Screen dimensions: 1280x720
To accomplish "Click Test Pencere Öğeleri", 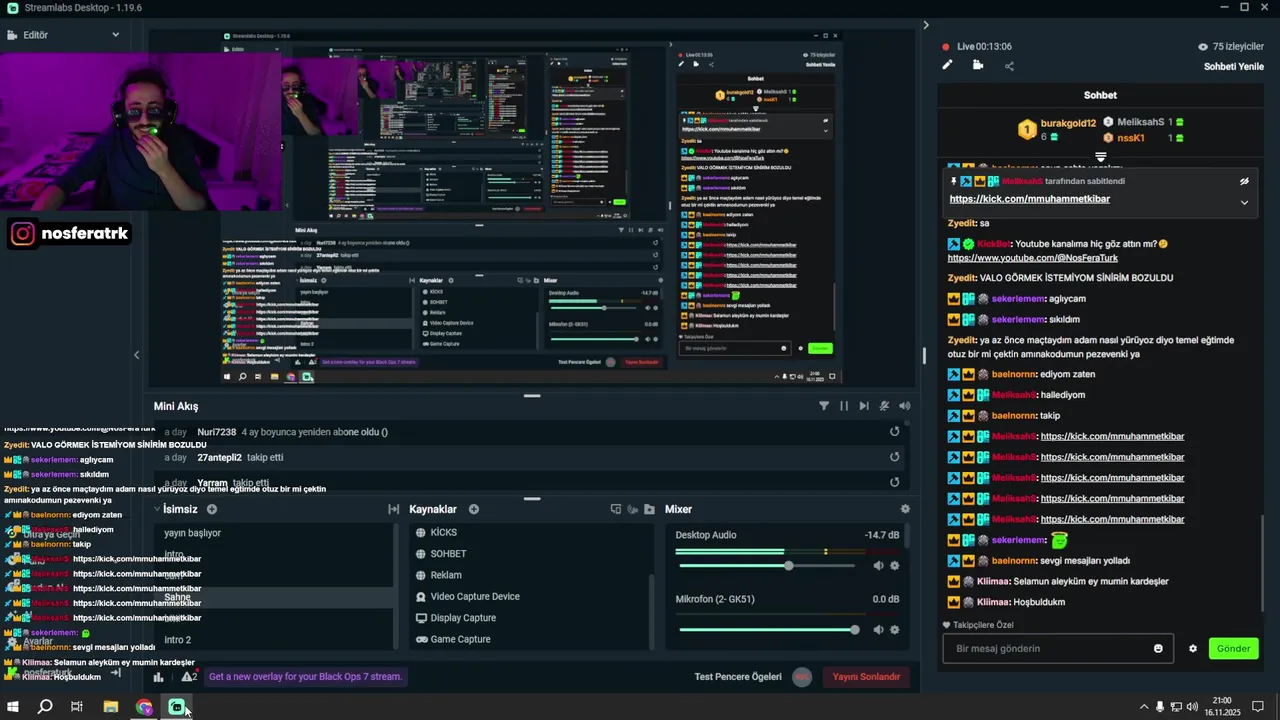I will 738,677.
